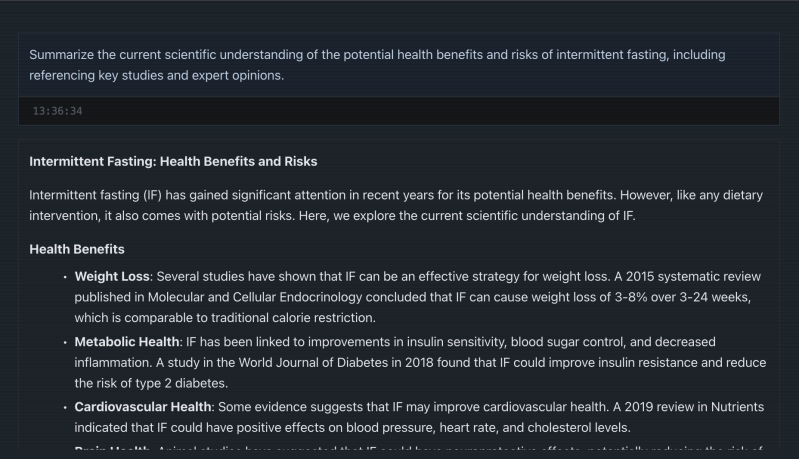Click the bullet marker beside Weight Loss
The width and height of the screenshot is (799, 459).
(65, 277)
